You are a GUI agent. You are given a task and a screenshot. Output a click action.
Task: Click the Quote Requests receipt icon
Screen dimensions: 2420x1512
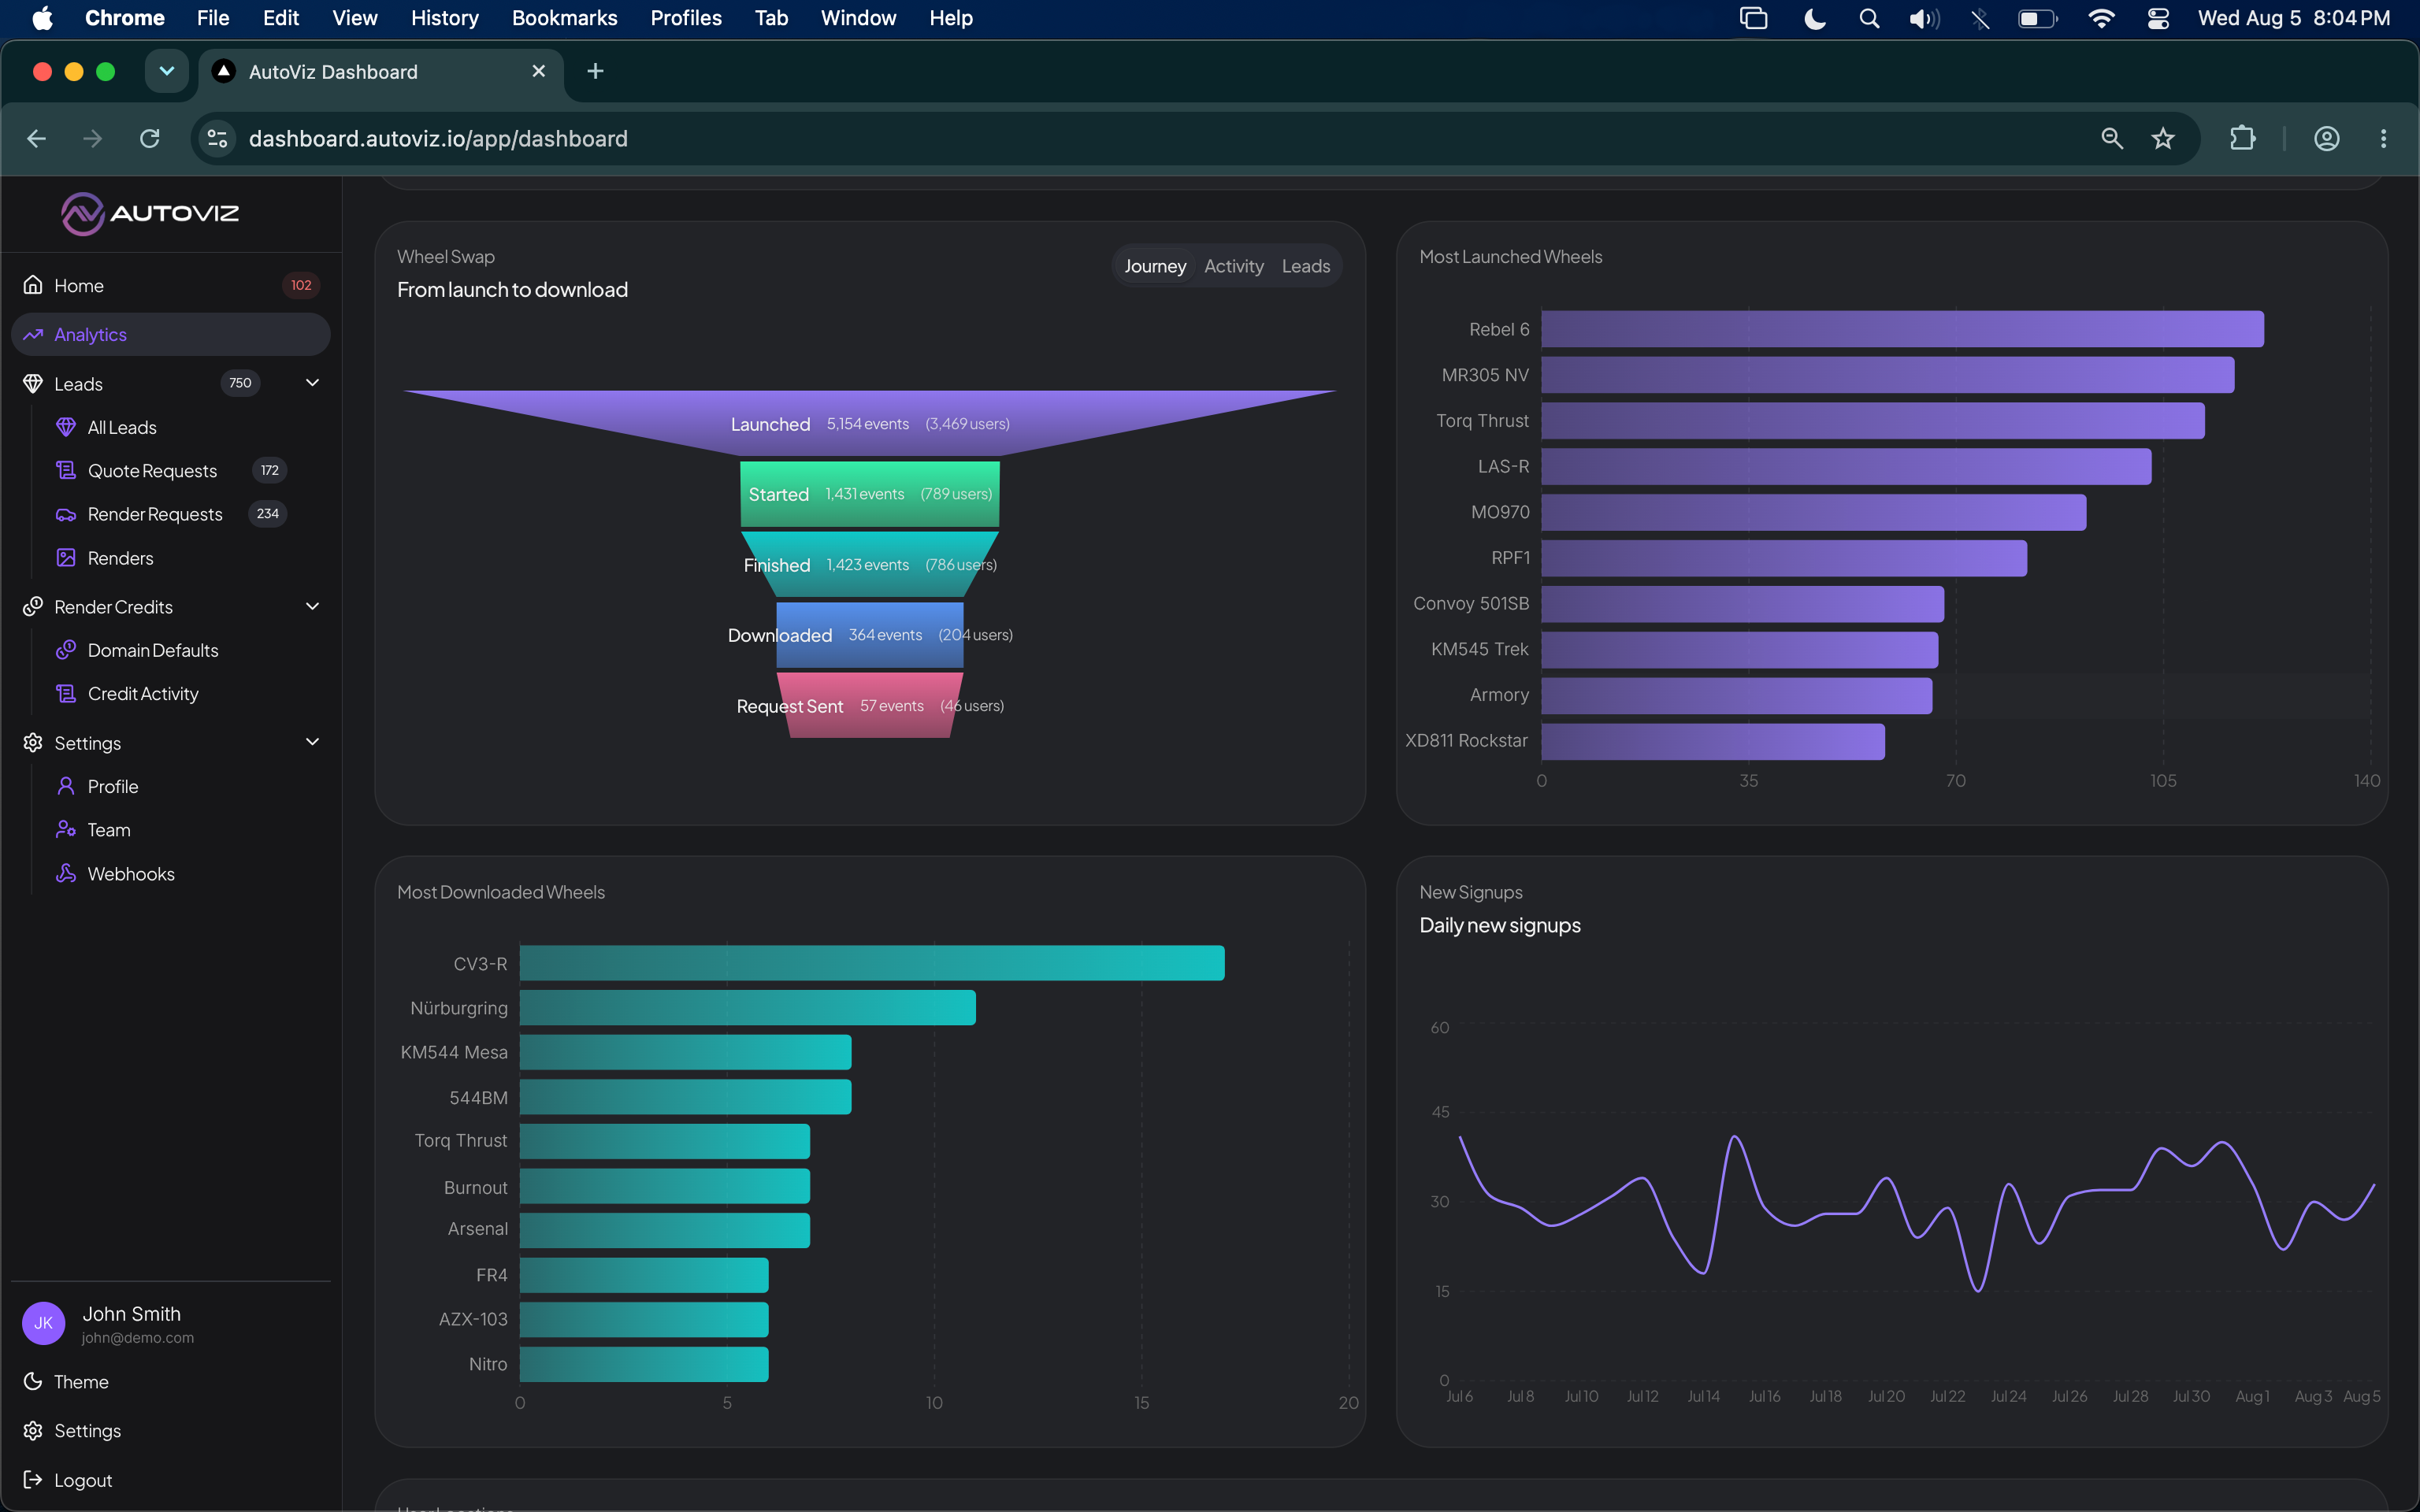pos(66,470)
